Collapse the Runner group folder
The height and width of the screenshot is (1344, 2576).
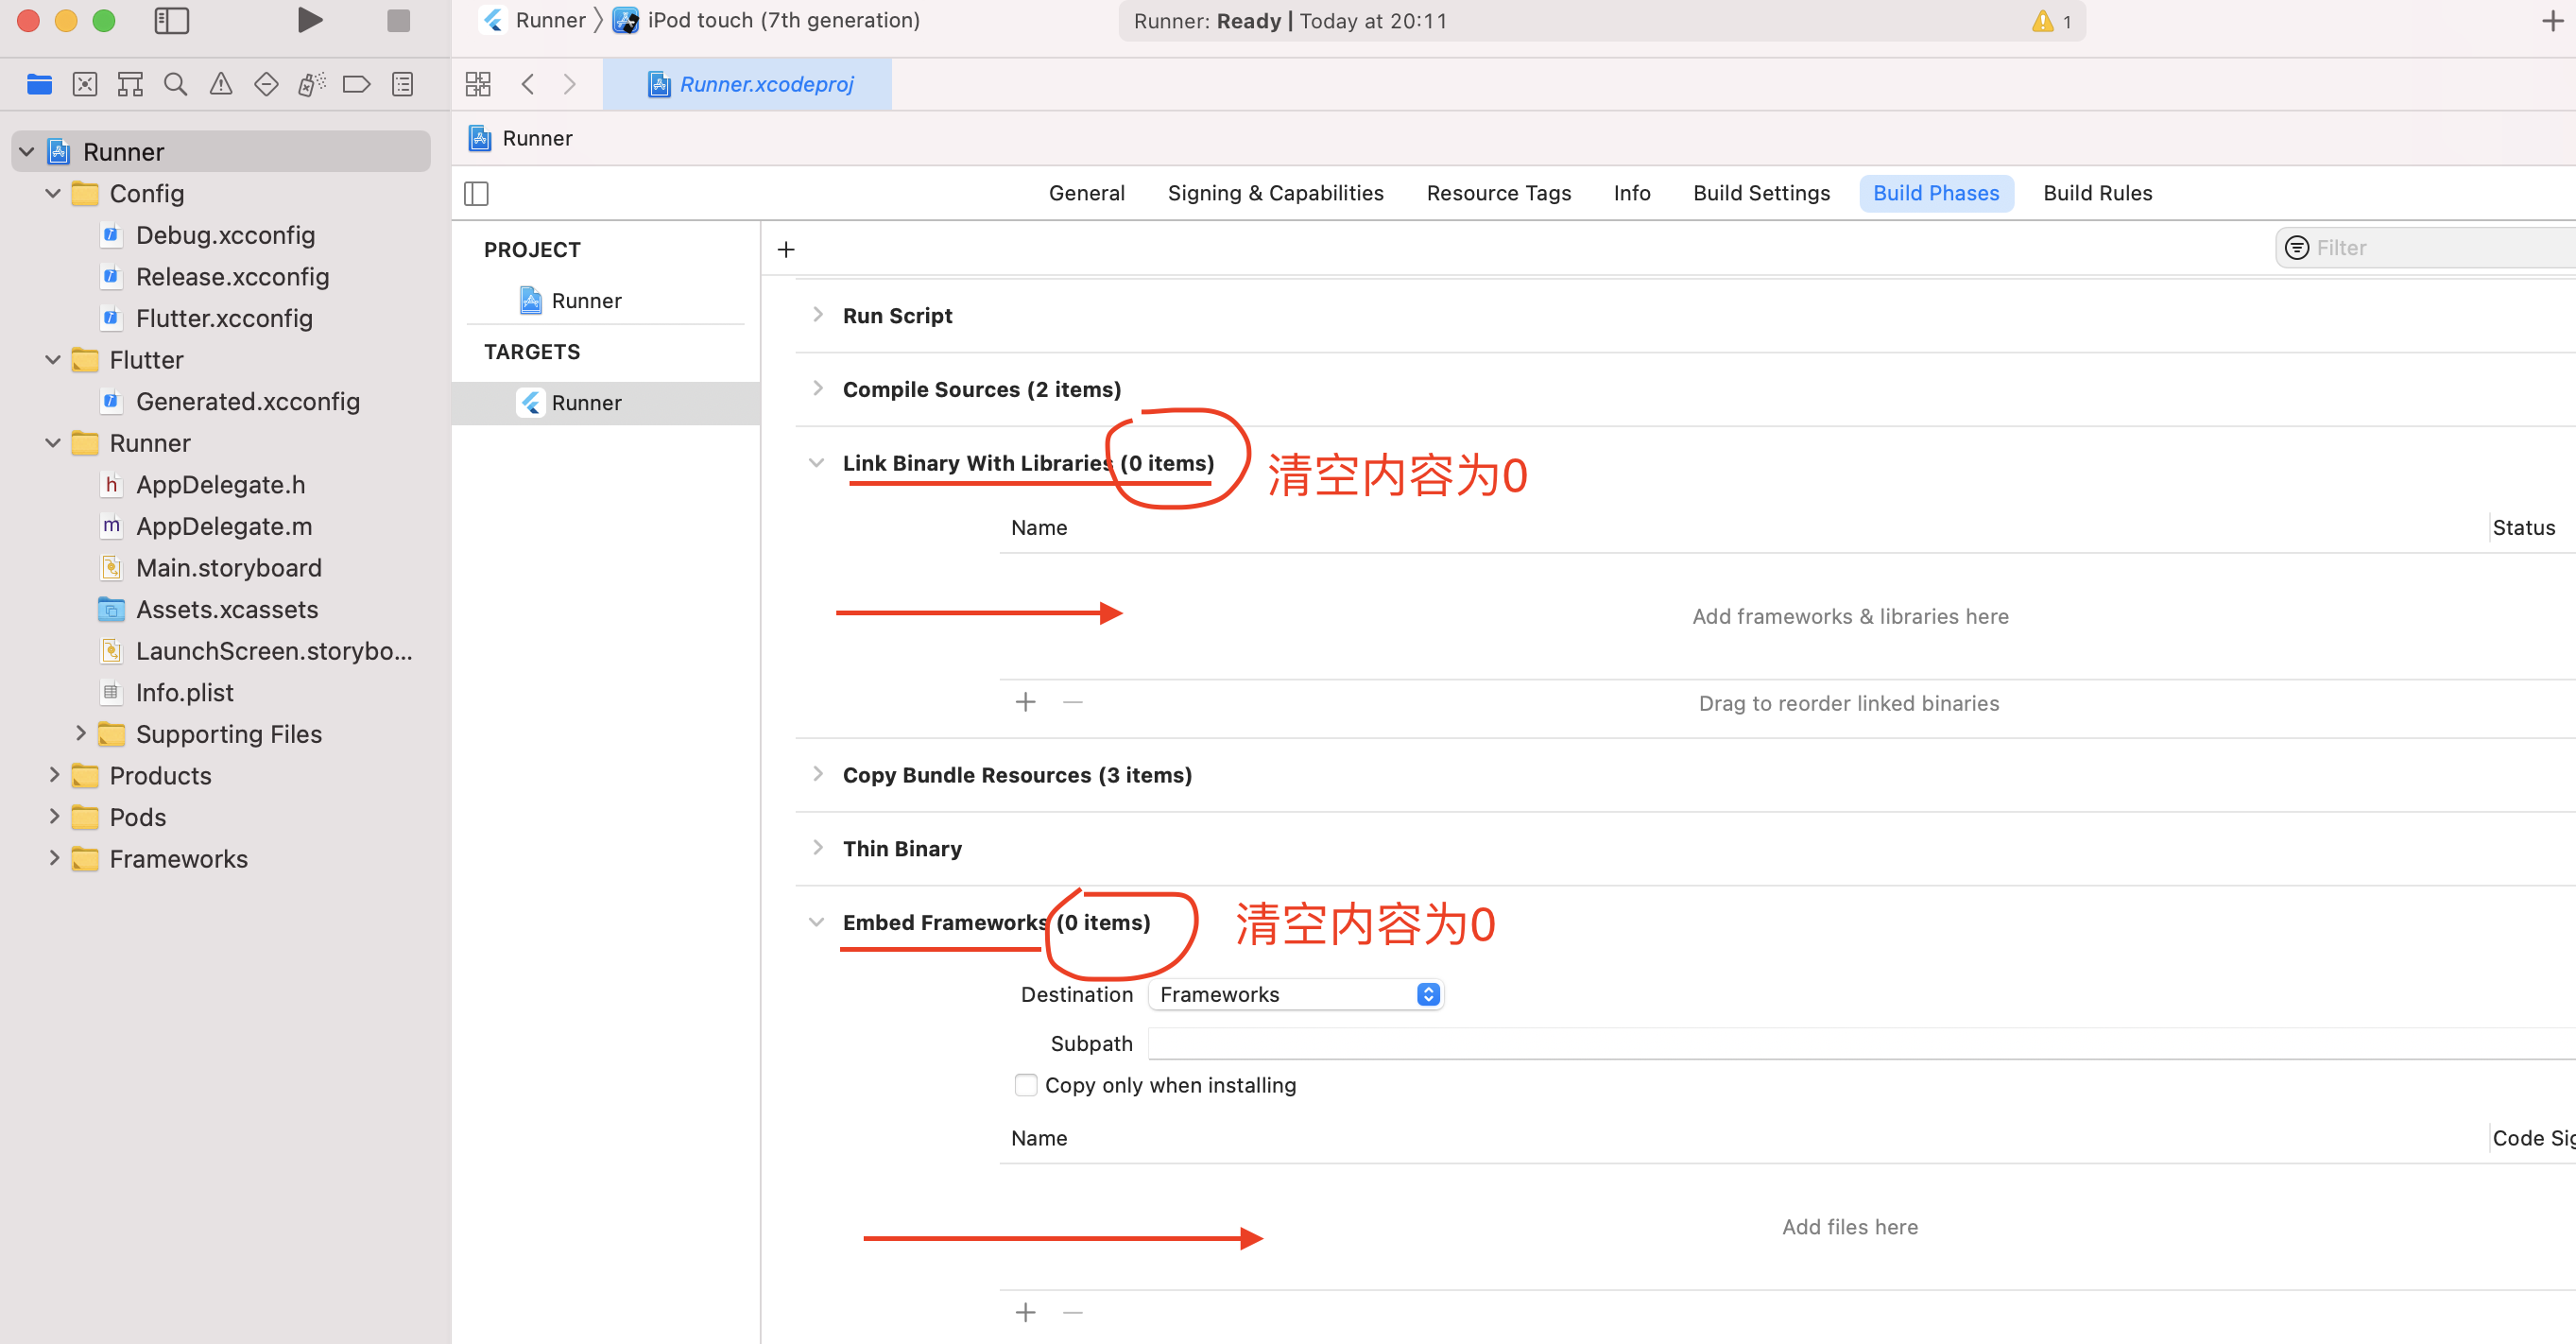pos(53,443)
